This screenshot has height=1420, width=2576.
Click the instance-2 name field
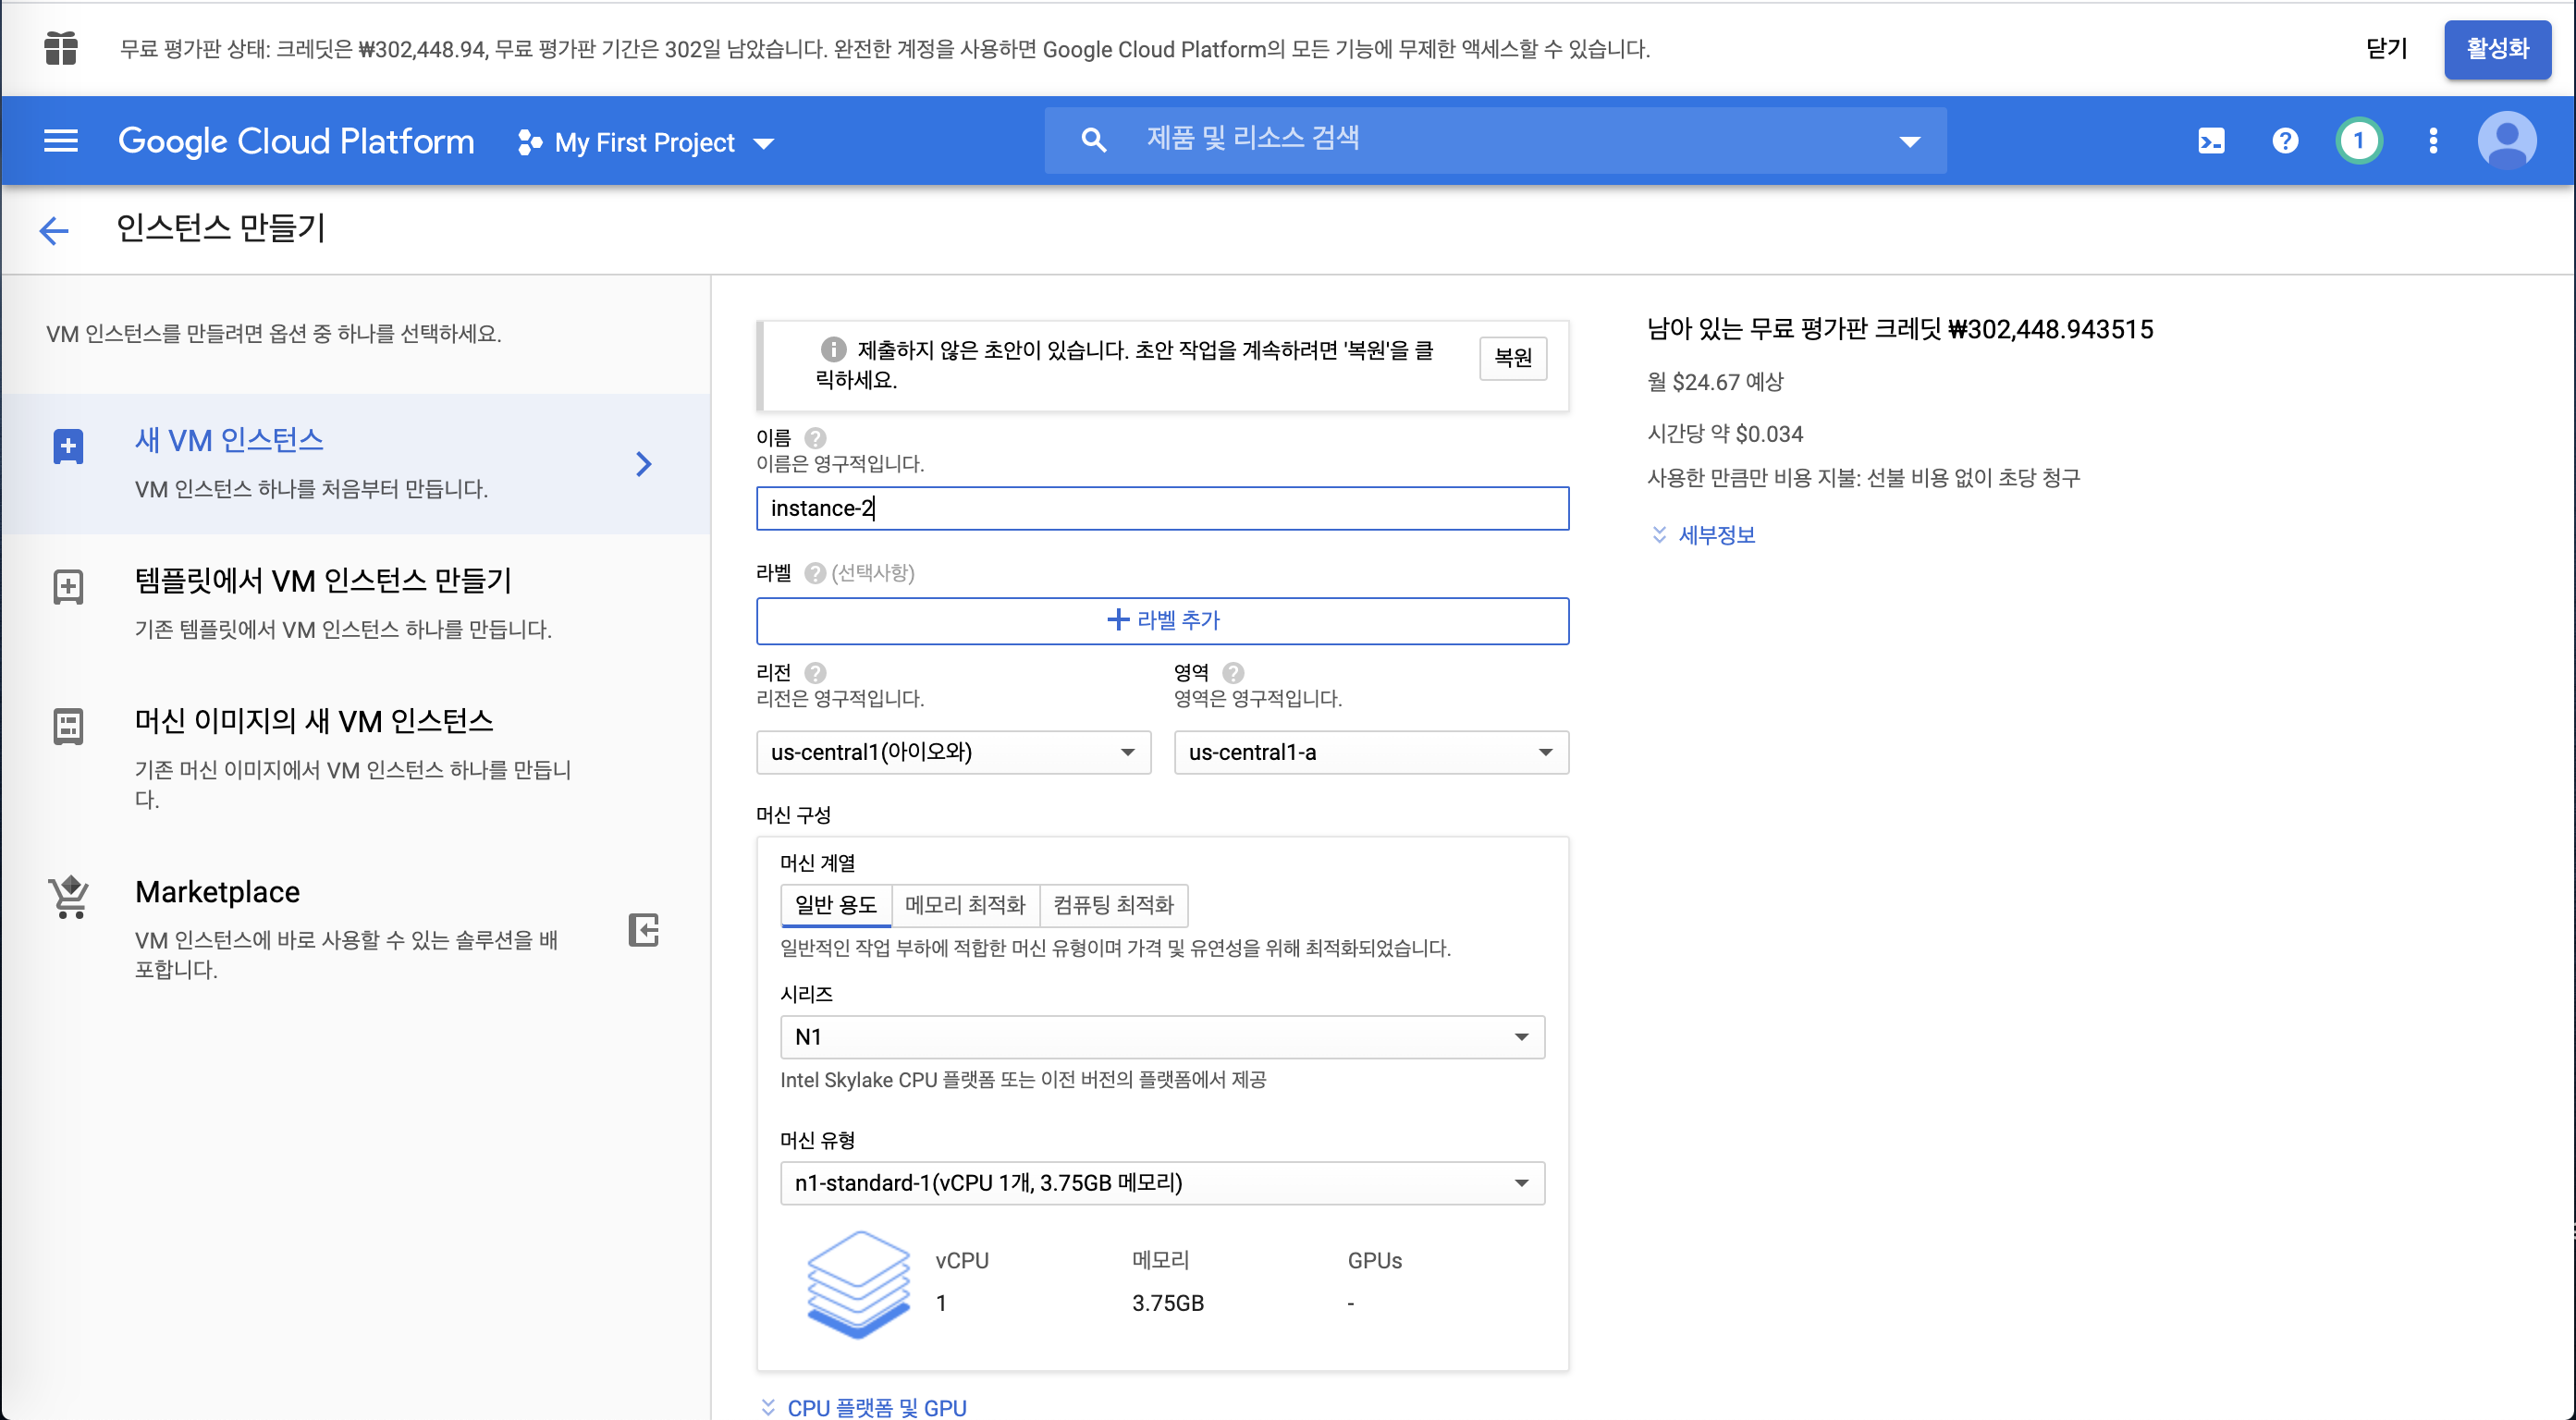(x=1163, y=508)
